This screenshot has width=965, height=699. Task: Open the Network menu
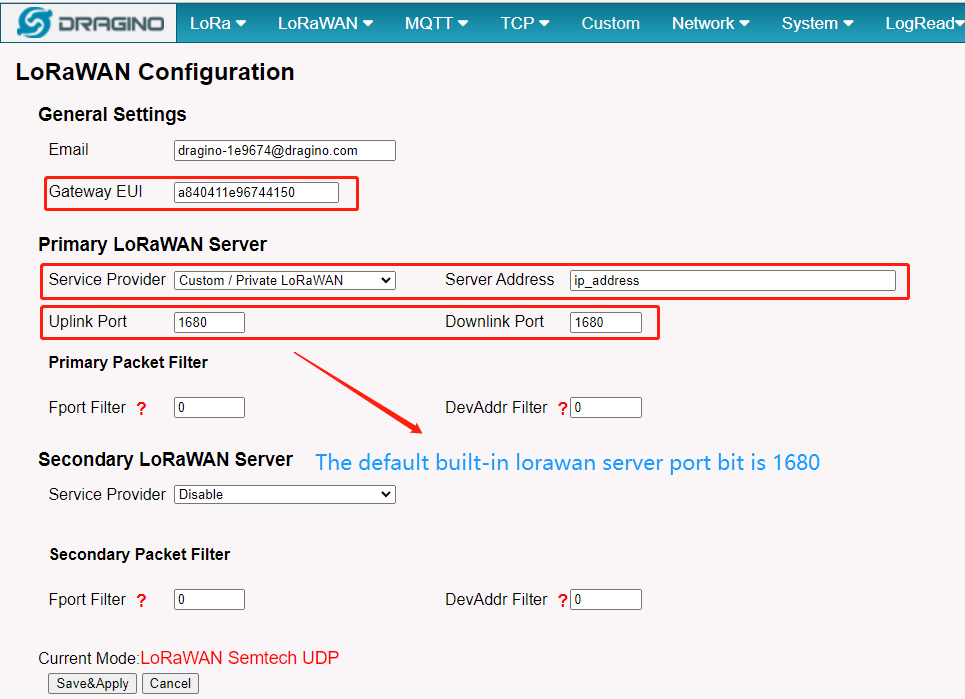(710, 23)
